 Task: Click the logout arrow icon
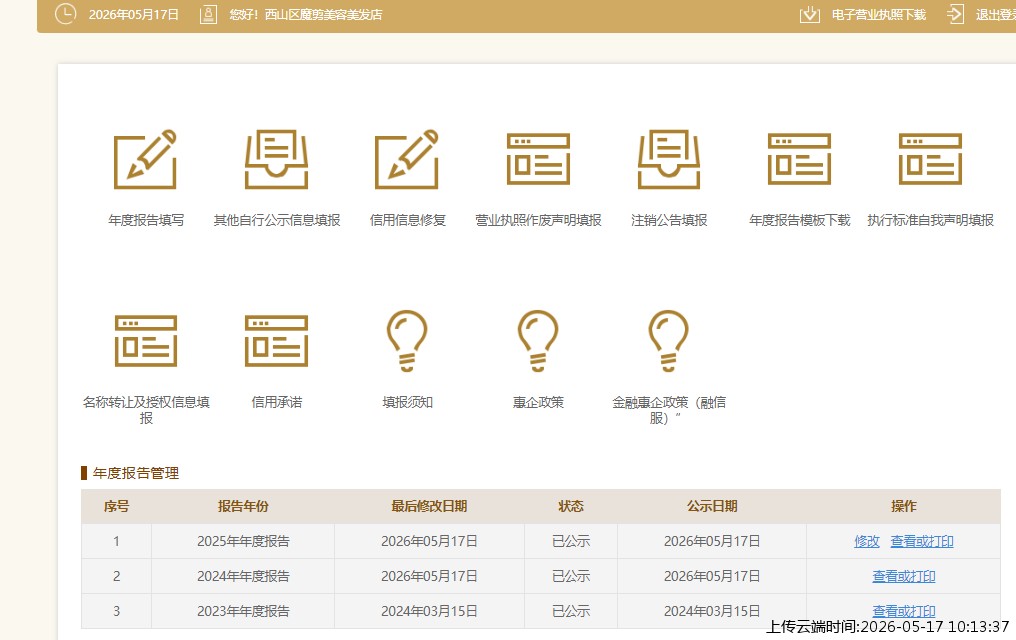pyautogui.click(x=956, y=14)
